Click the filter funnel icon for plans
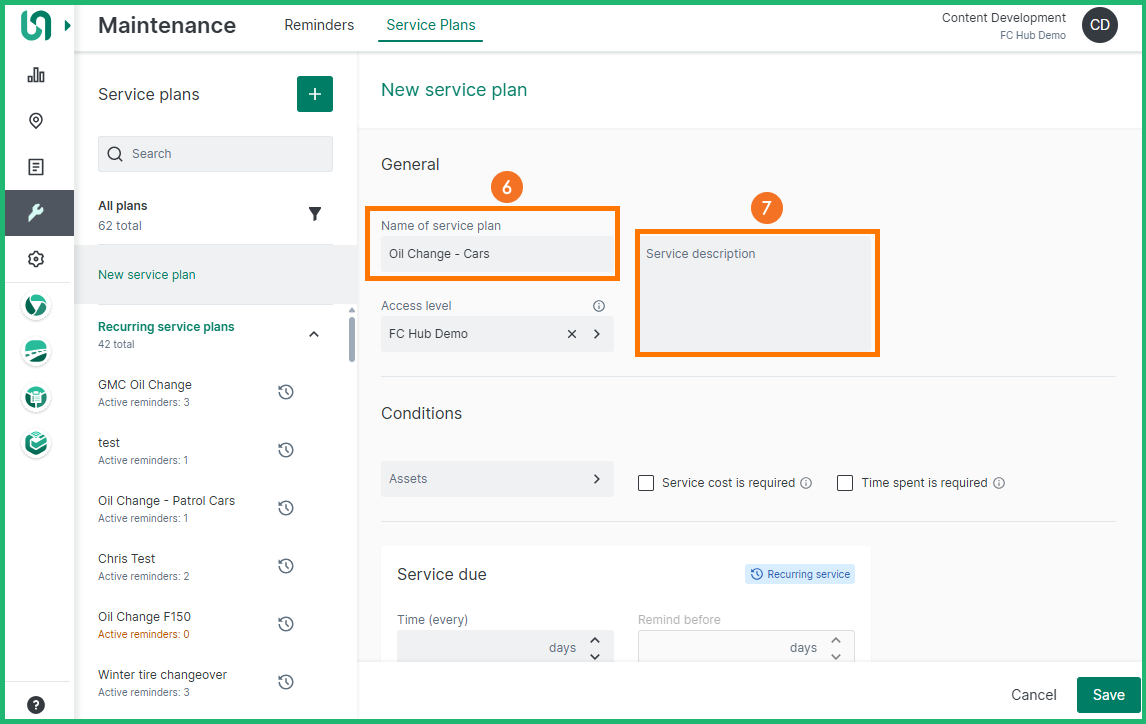 315,214
